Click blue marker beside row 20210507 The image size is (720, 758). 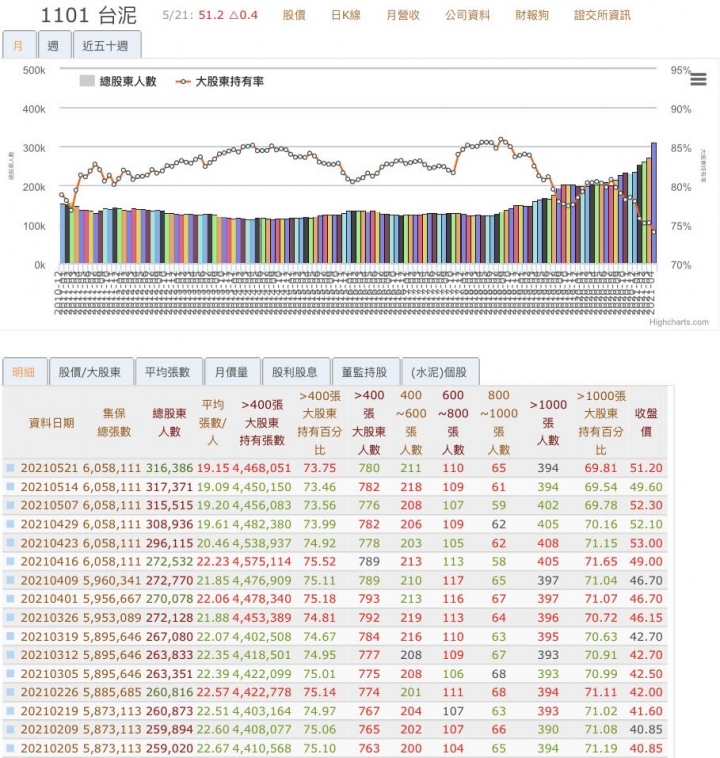coord(10,505)
